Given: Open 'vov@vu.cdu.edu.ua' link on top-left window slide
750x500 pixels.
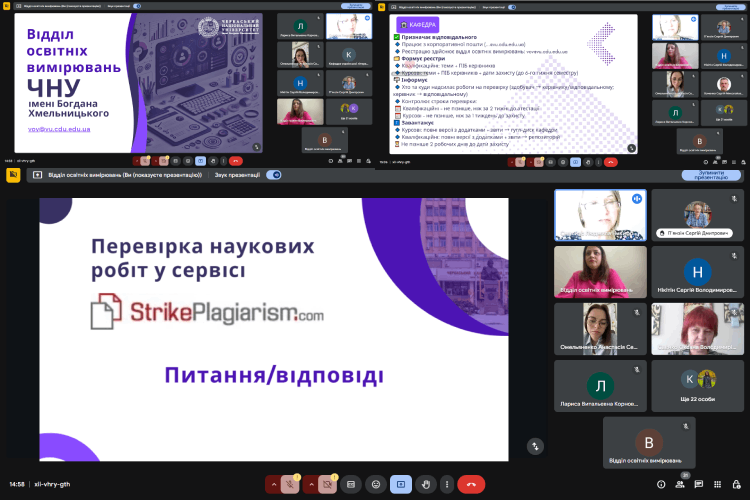Looking at the screenshot, I should tap(59, 129).
